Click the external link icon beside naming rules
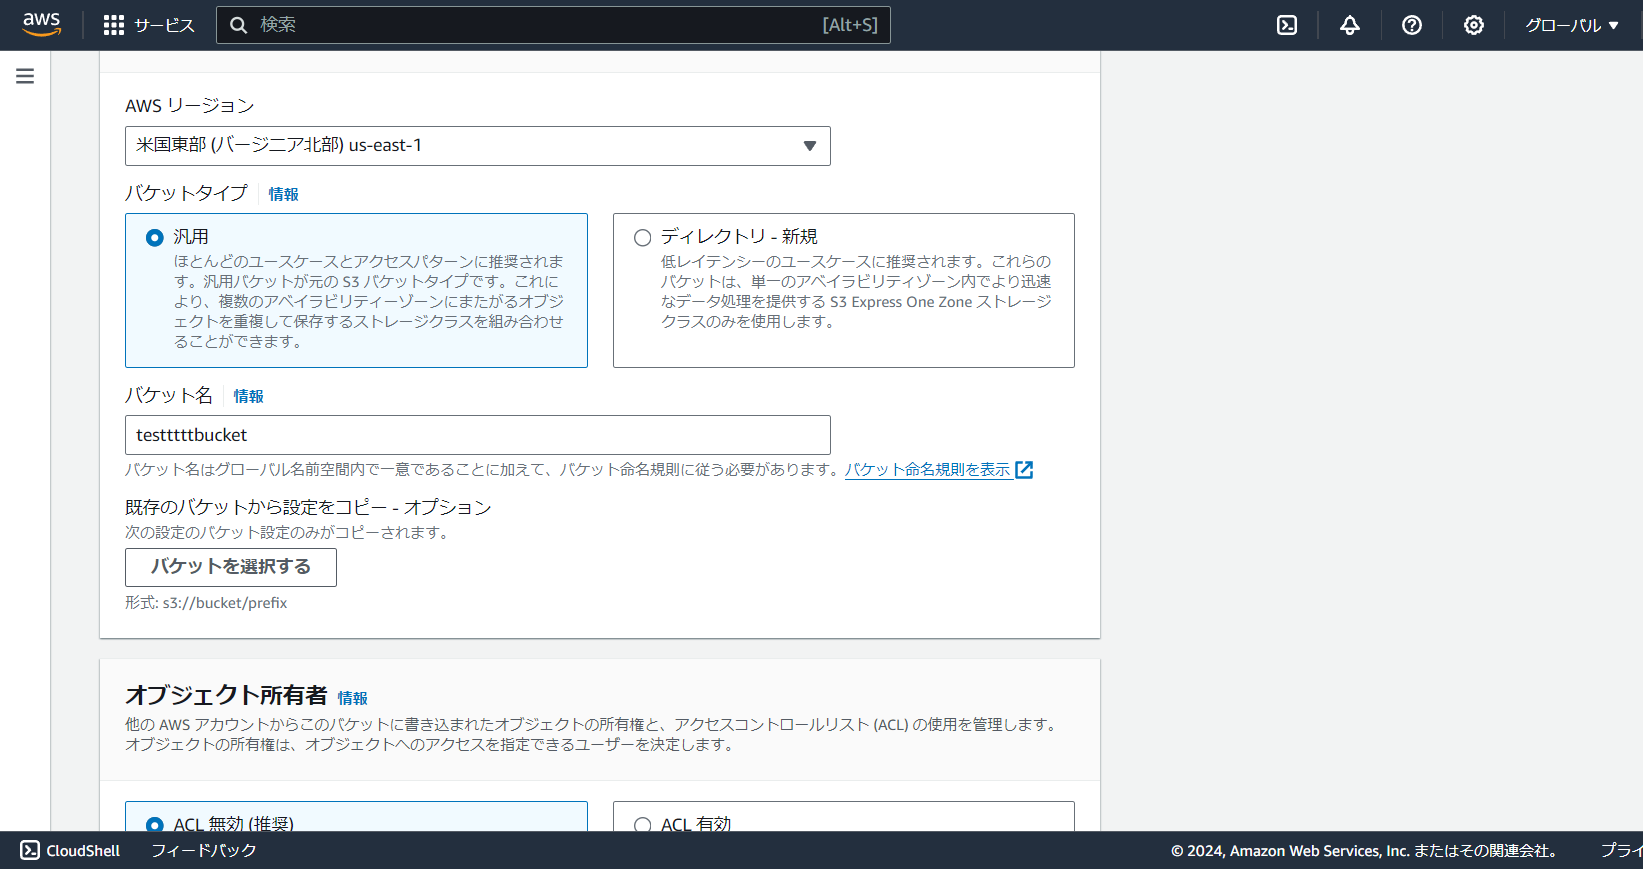 pyautogui.click(x=1024, y=470)
